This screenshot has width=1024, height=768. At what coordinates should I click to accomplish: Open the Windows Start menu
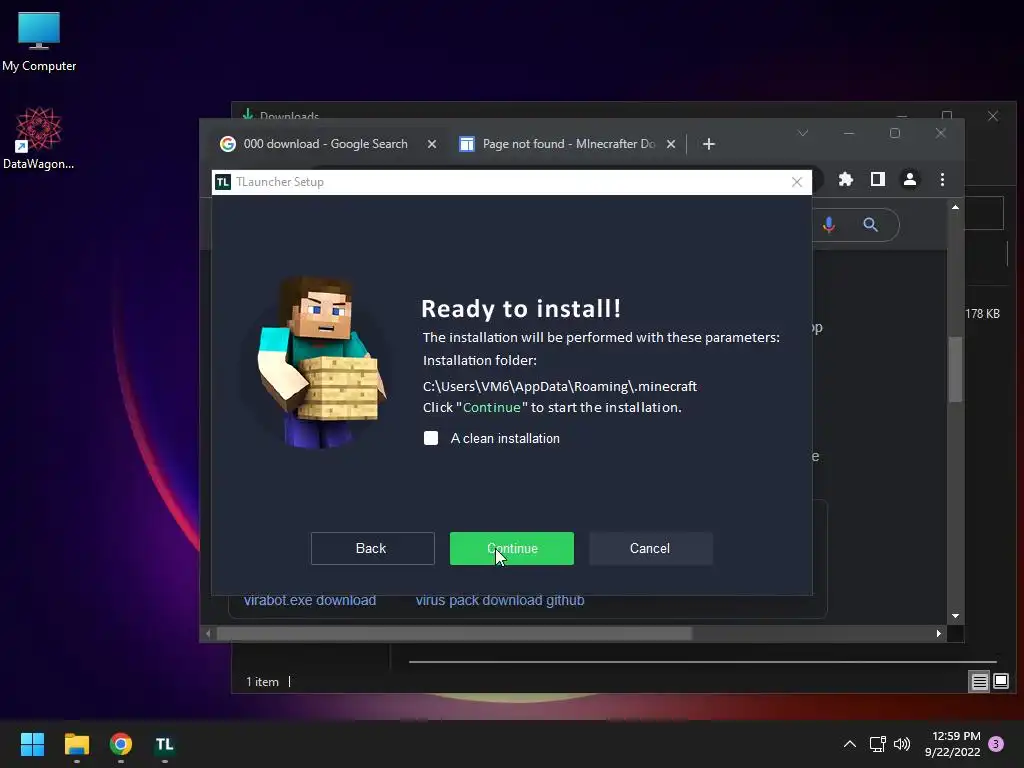[32, 744]
